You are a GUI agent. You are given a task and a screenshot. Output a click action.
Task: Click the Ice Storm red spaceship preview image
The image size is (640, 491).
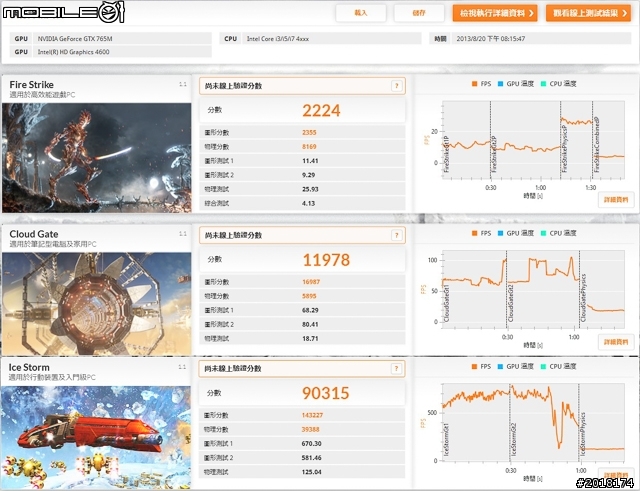click(x=96, y=437)
